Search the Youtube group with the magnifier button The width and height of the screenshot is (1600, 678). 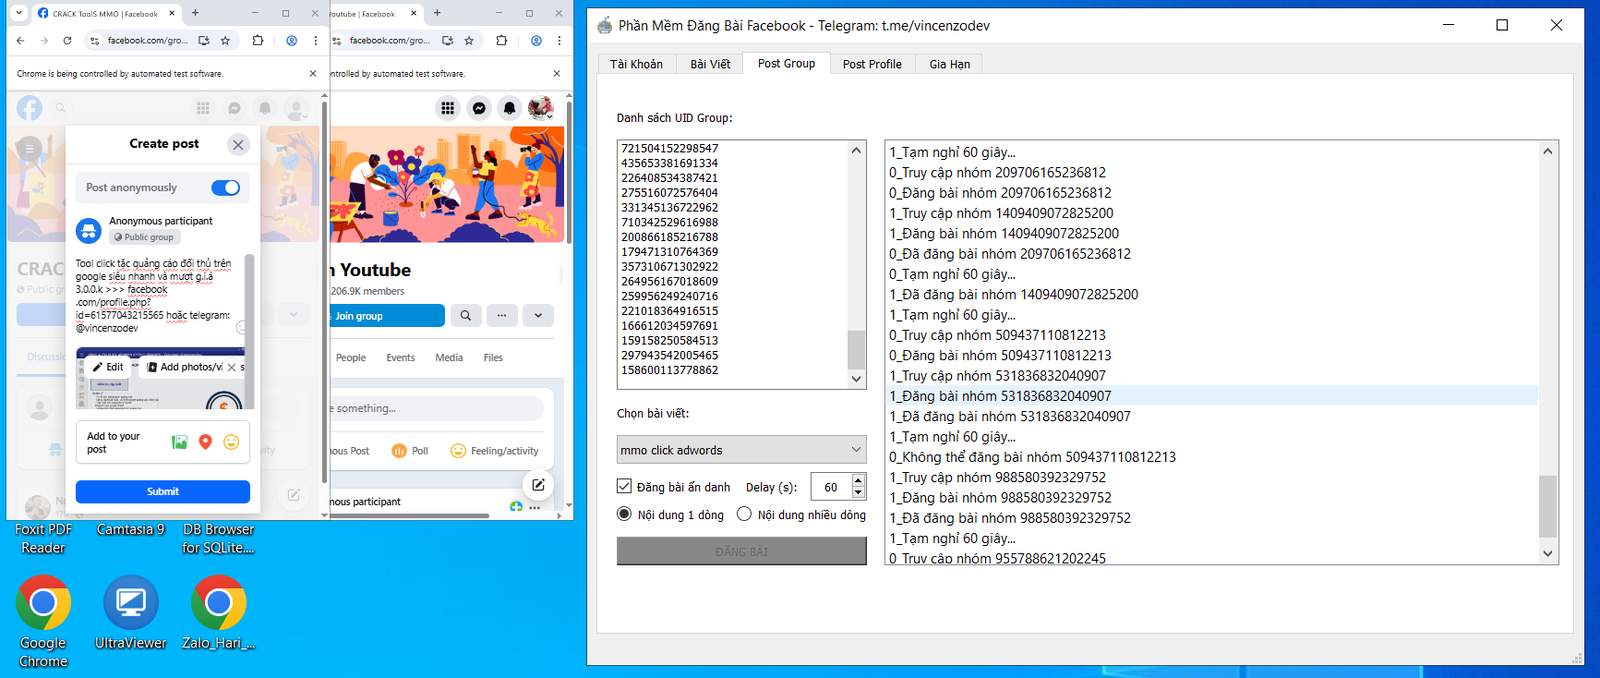tap(466, 316)
